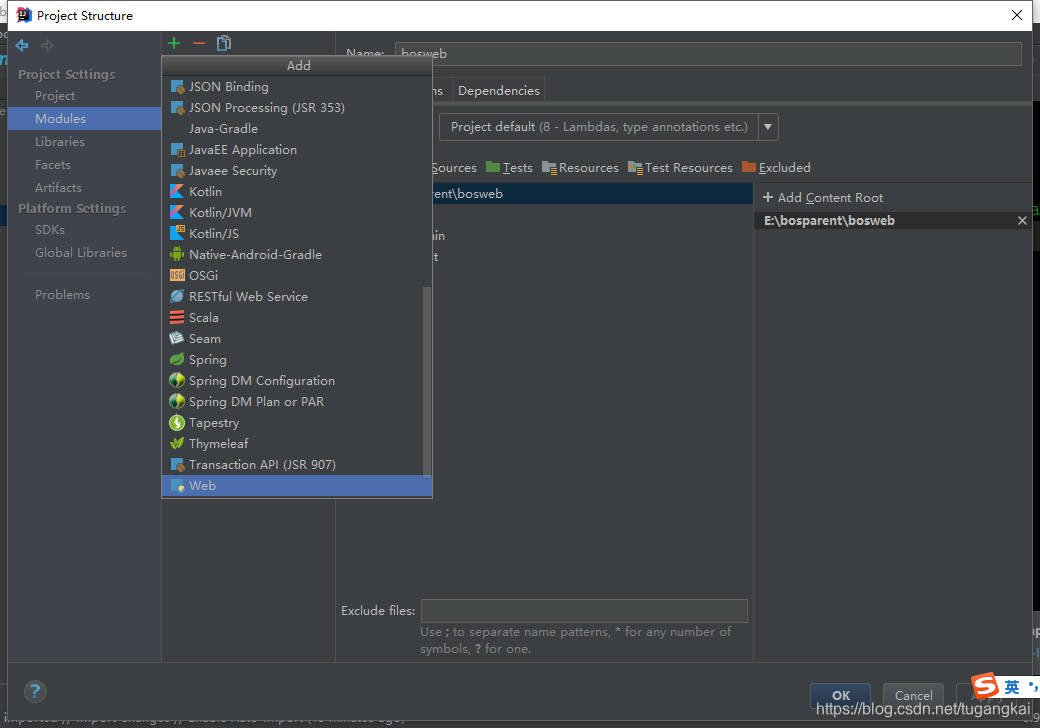Add Scala from the list
The height and width of the screenshot is (728, 1040).
(x=292, y=318)
